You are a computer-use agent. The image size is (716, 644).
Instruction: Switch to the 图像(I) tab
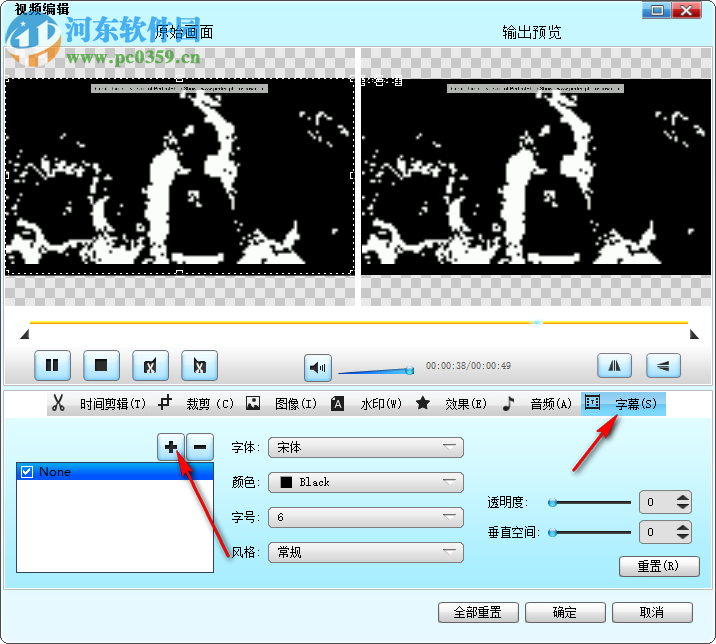pyautogui.click(x=295, y=404)
